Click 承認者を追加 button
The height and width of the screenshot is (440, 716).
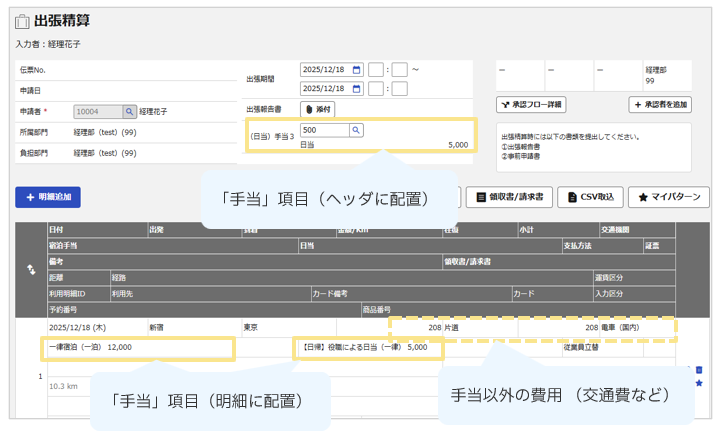(660, 105)
